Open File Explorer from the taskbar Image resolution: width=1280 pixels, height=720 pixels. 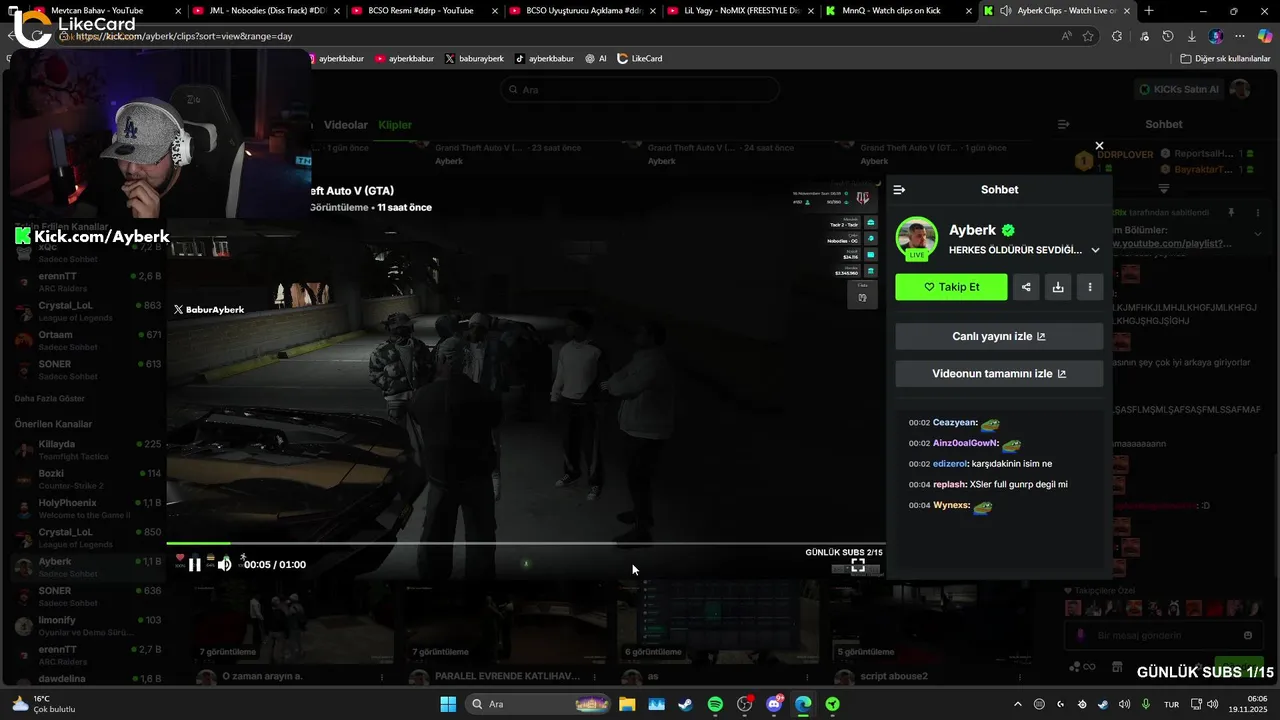(x=627, y=704)
